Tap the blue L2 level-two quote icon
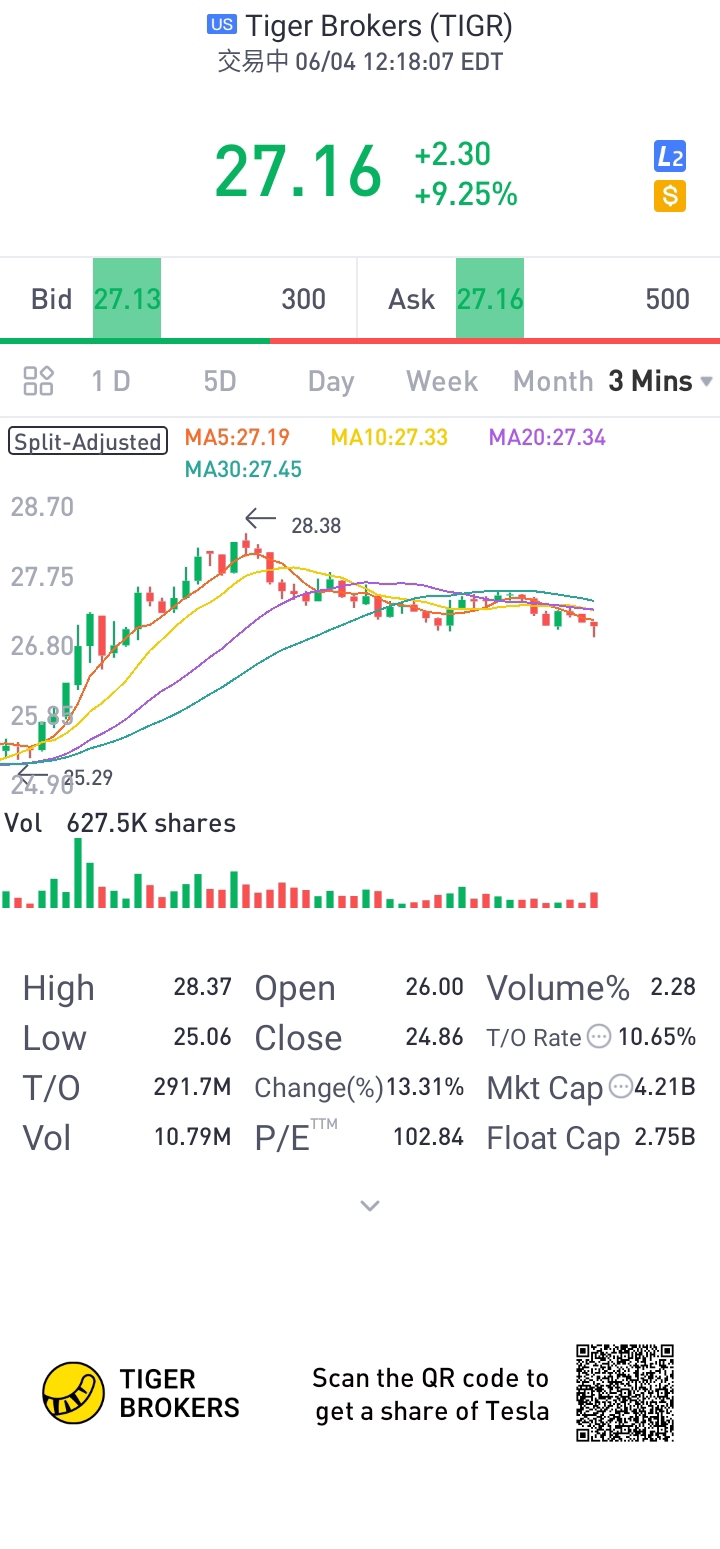 (670, 157)
